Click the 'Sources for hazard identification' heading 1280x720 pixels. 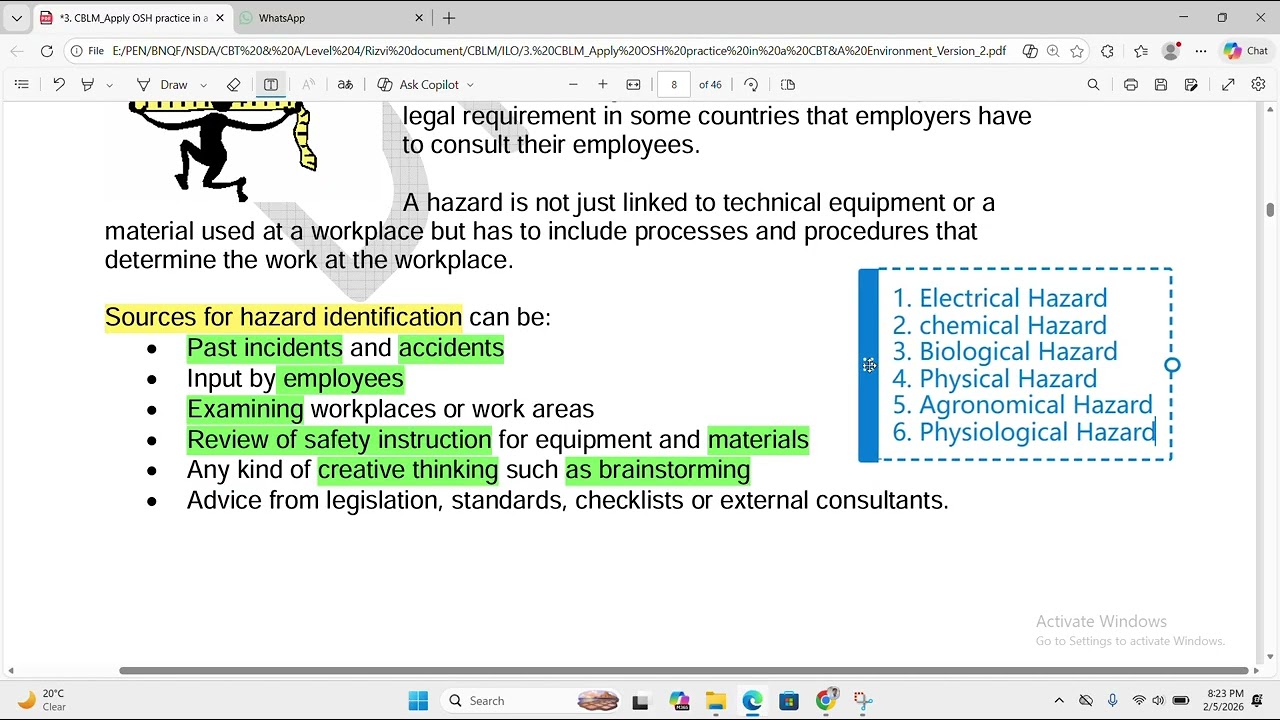283,318
